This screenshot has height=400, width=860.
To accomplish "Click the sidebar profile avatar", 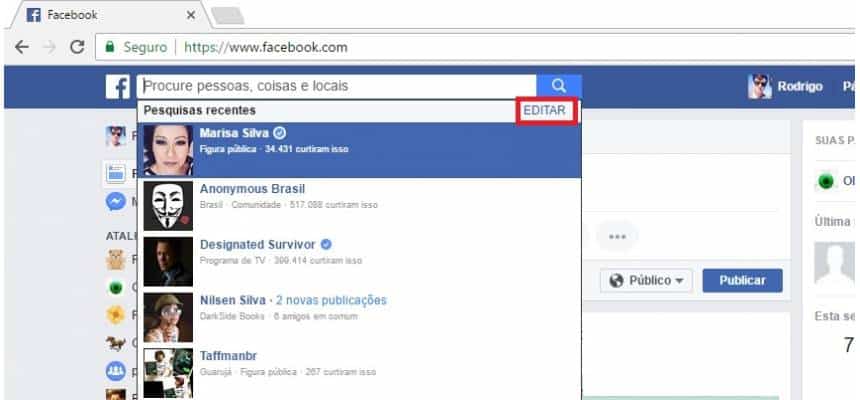I will pos(116,136).
